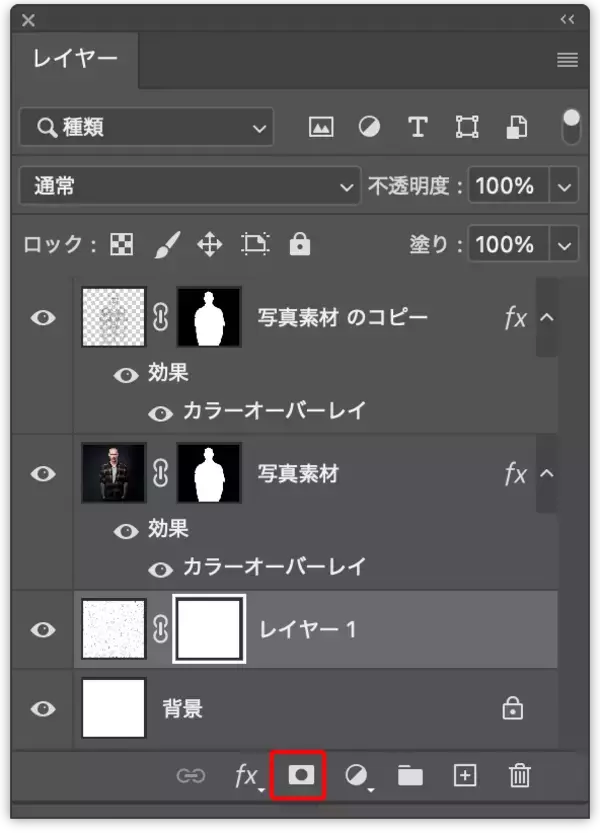Select mask thumbnail of 写真素材 のコピー

point(209,317)
